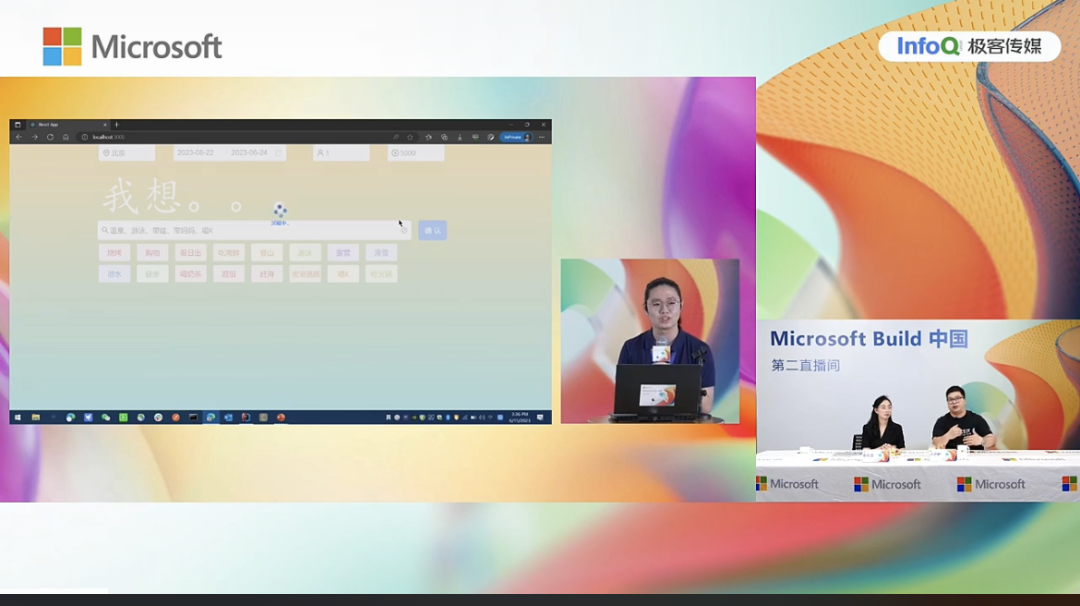Click the taskbar clock showing 3:36 PM
1080x606 pixels.
click(x=519, y=417)
